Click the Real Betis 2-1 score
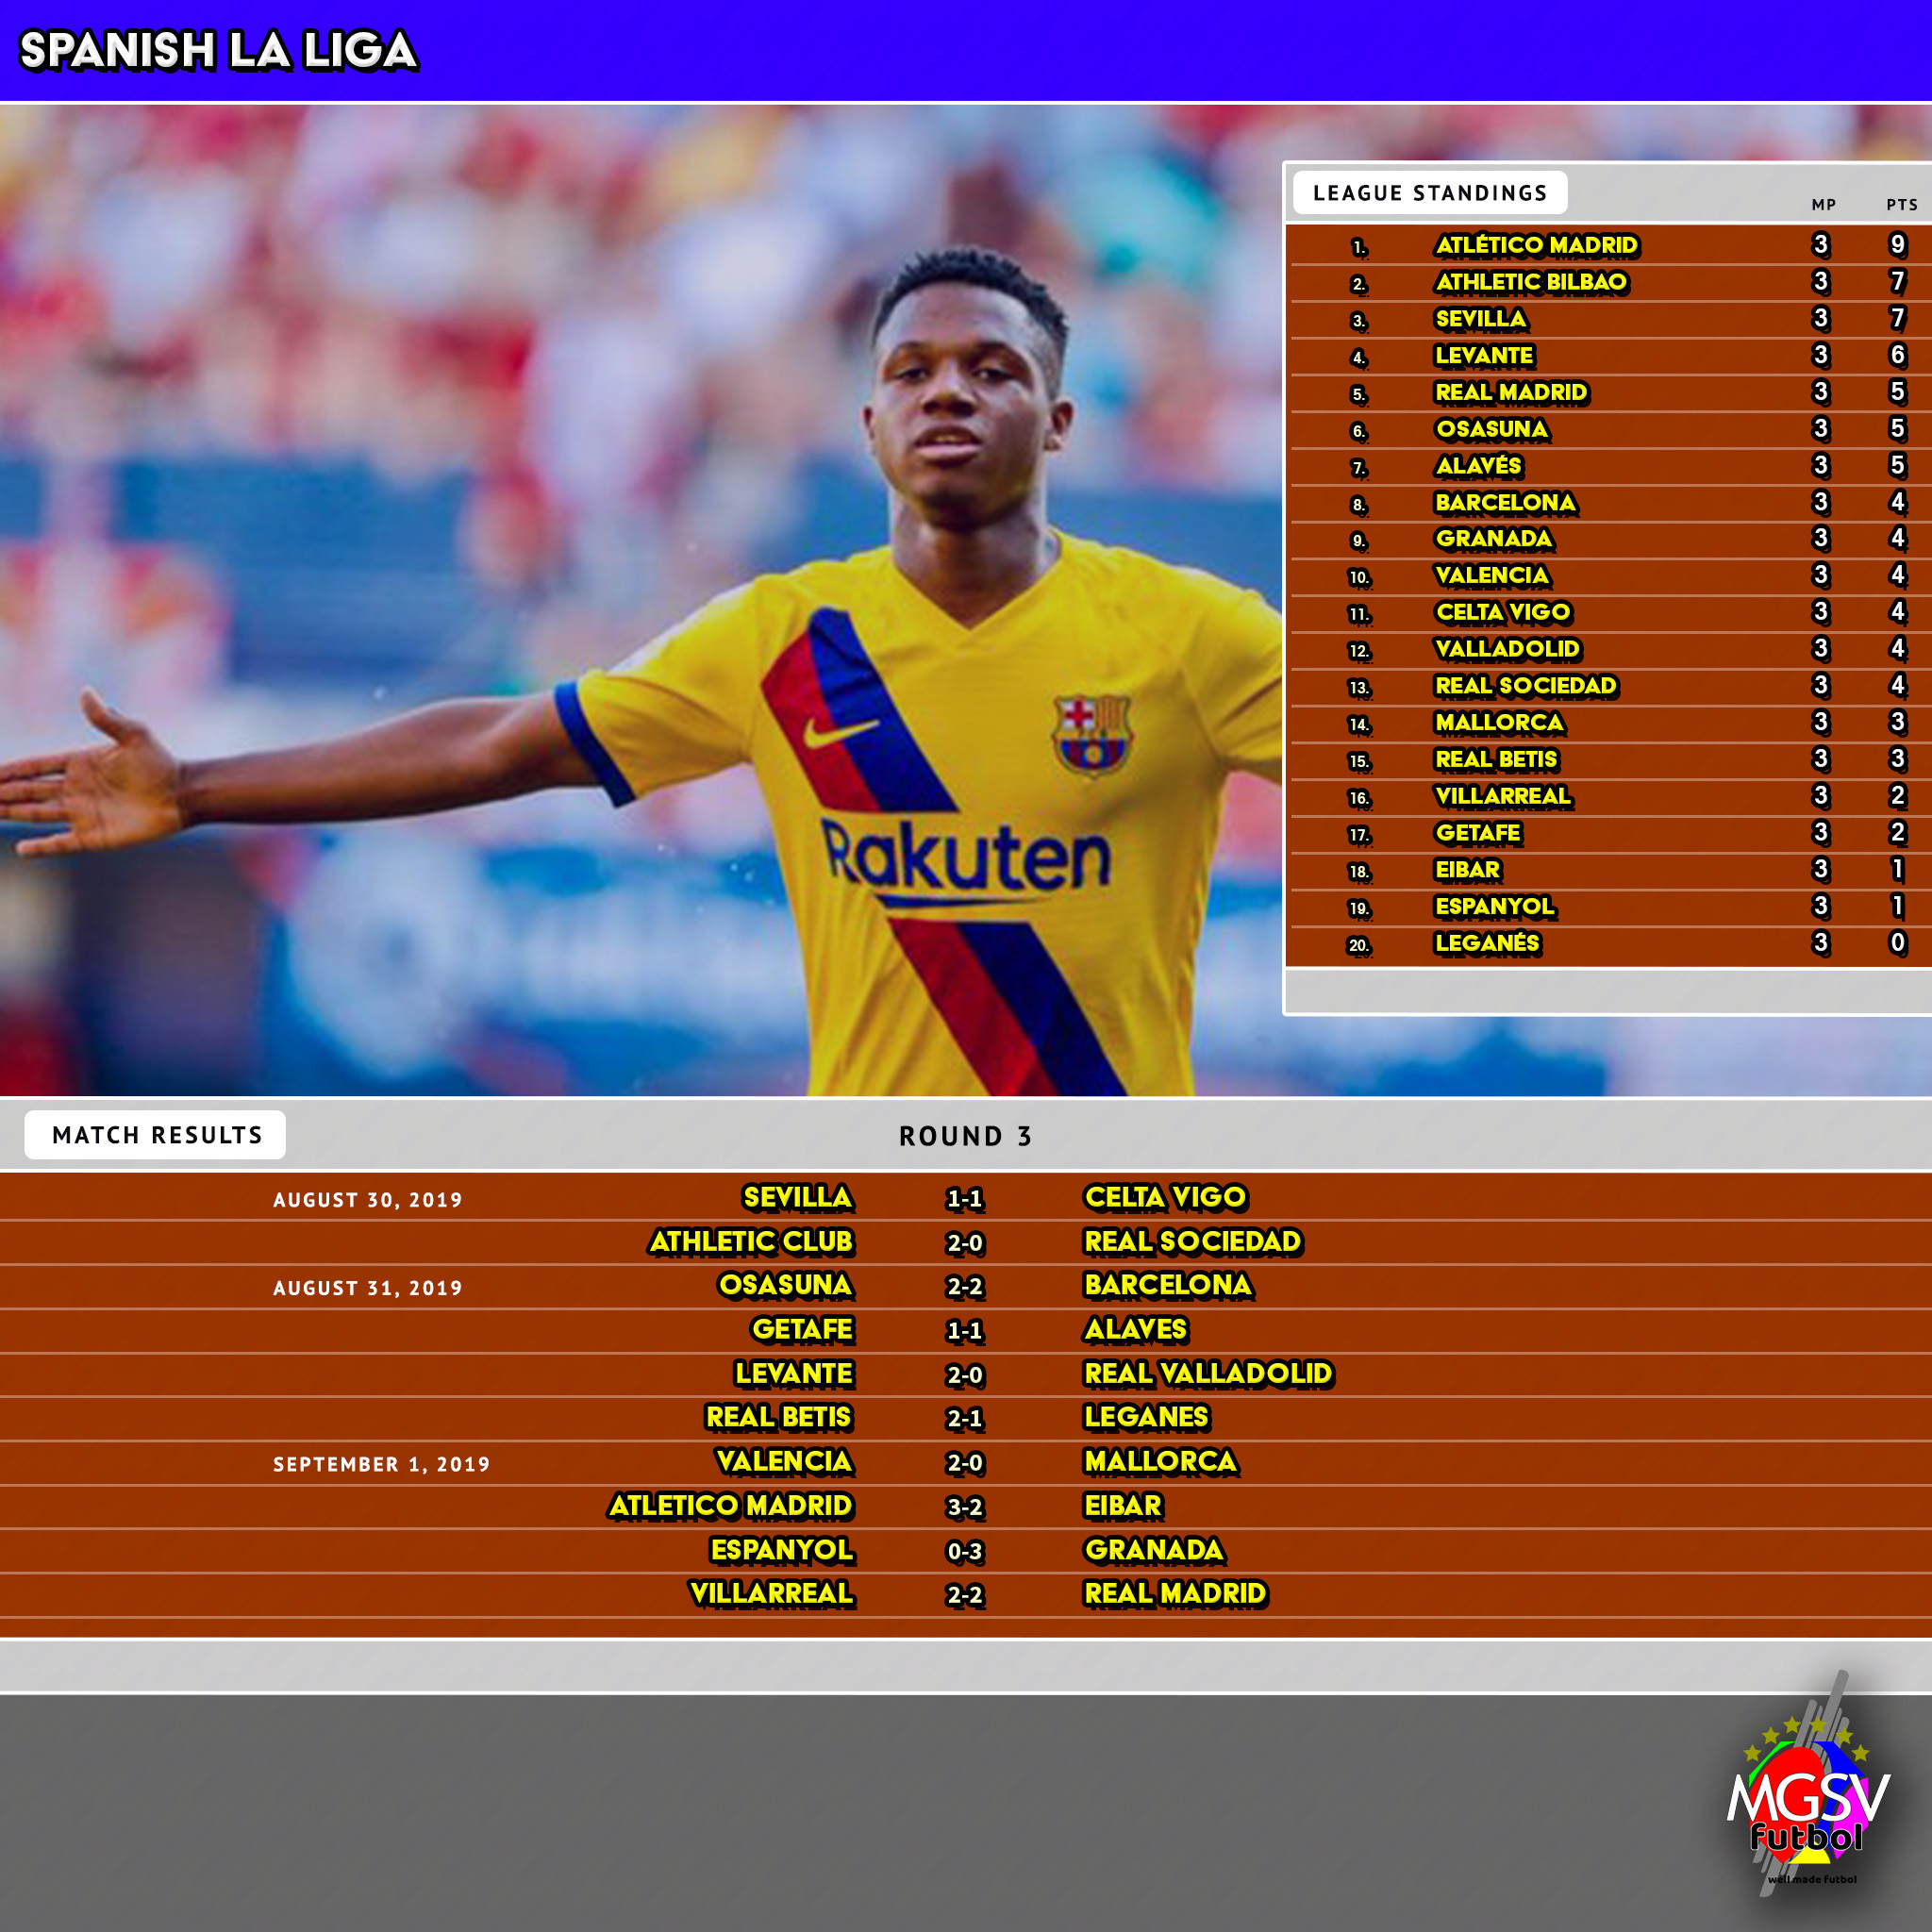 point(965,1419)
